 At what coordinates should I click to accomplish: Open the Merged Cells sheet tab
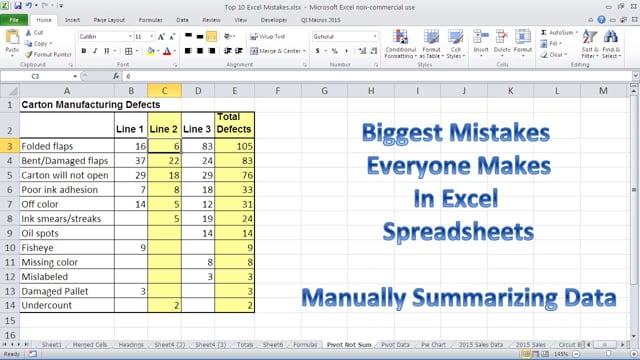pyautogui.click(x=89, y=345)
